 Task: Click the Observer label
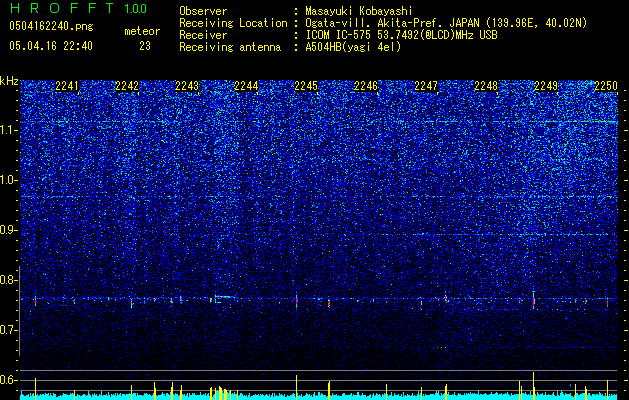[x=203, y=11]
